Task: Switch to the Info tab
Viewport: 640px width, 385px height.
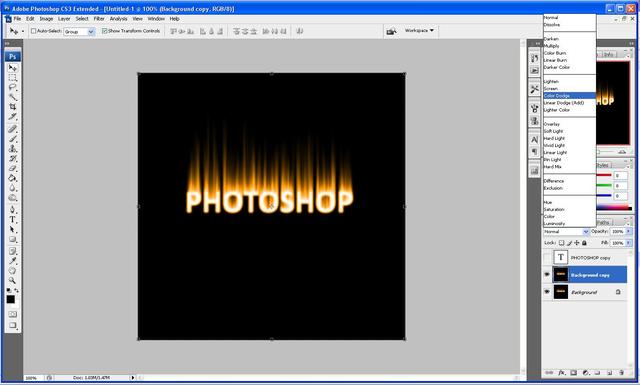Action: (x=609, y=54)
